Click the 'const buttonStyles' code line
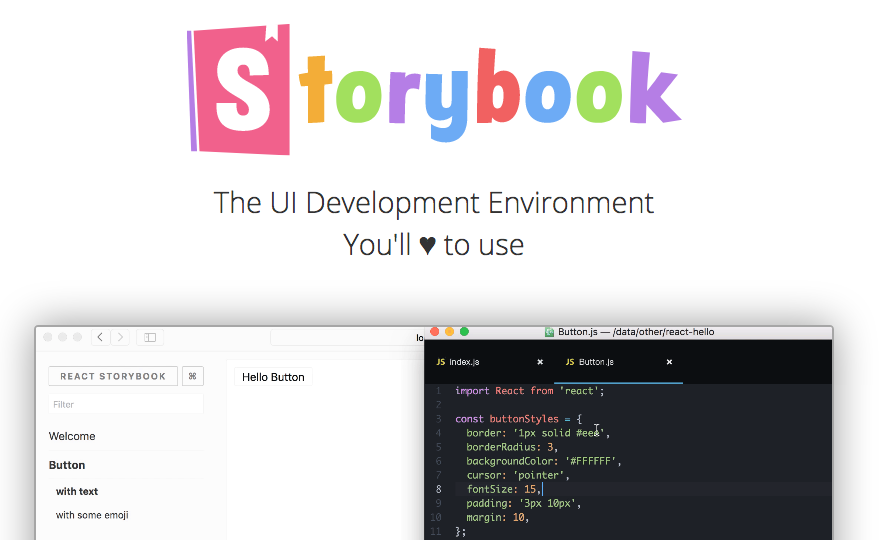The image size is (891, 540). pyautogui.click(x=518, y=419)
